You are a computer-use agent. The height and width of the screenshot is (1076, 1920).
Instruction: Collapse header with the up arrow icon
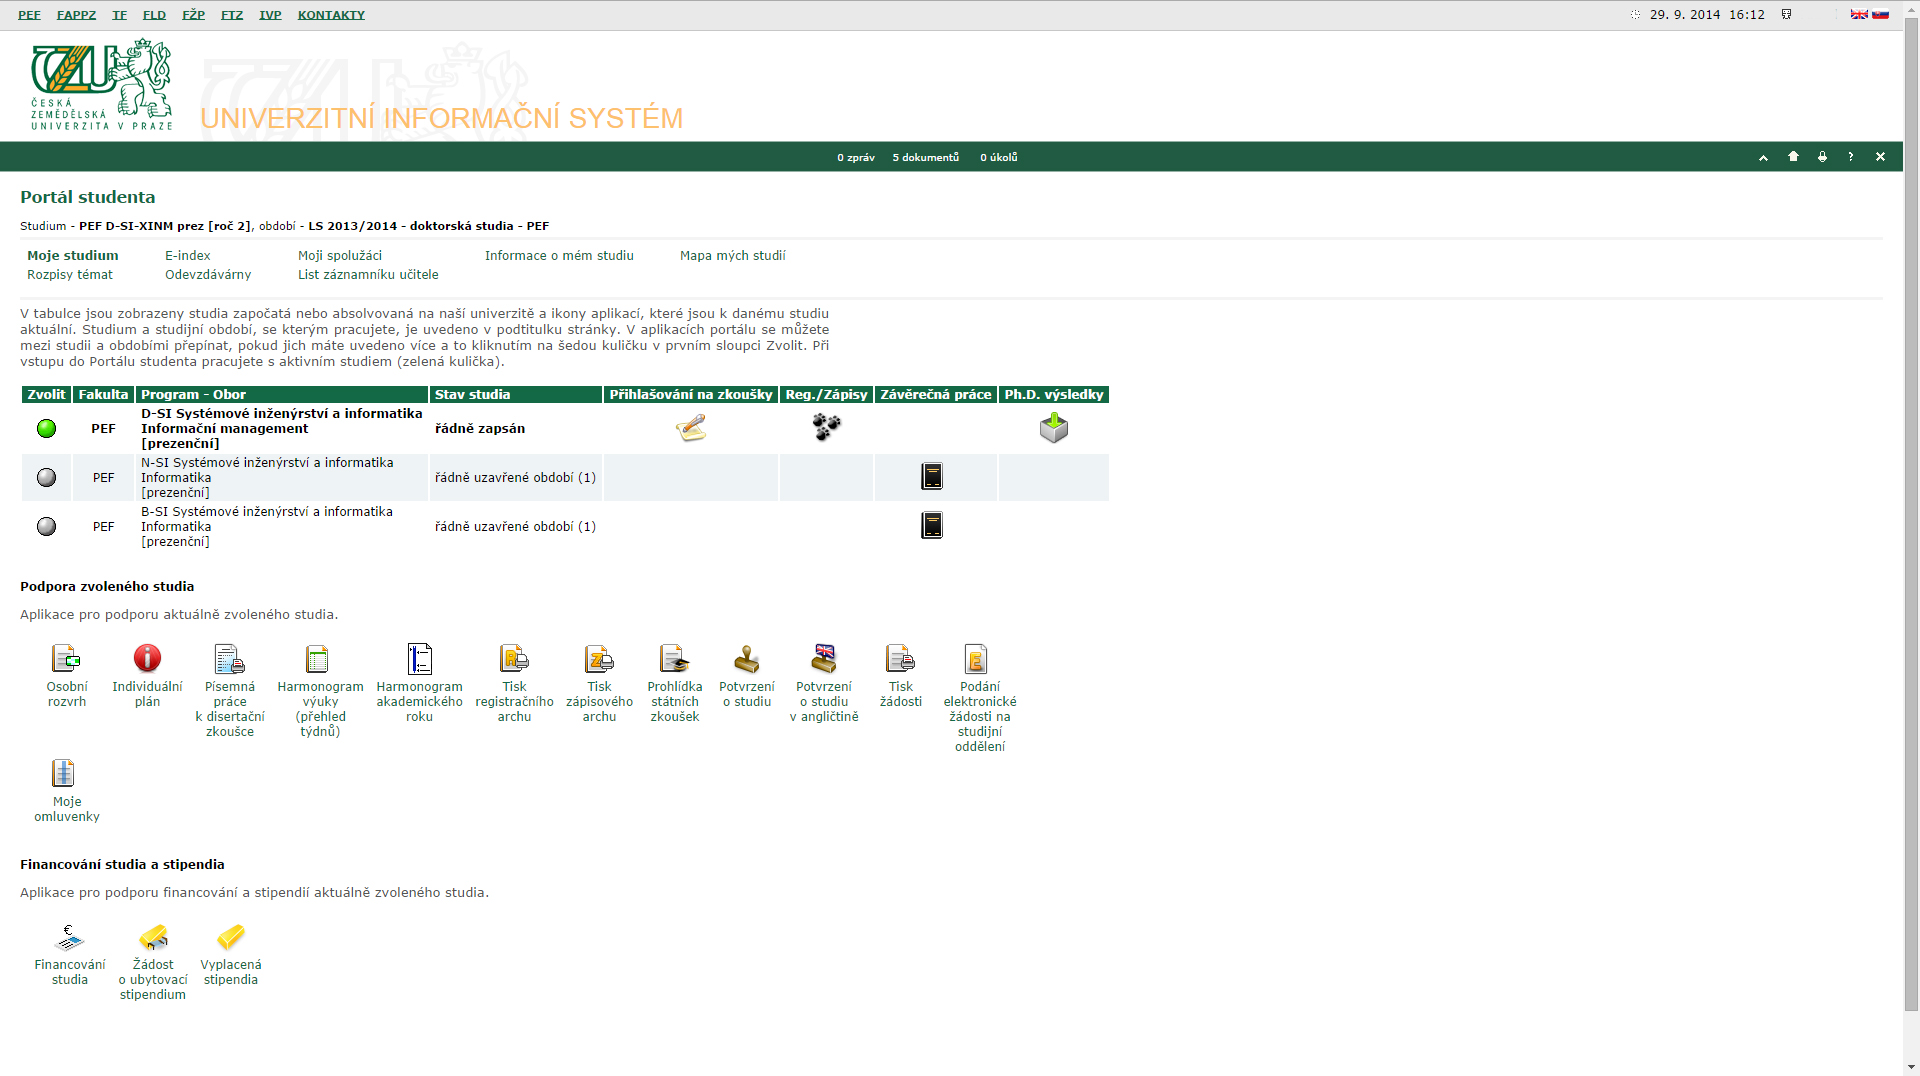1763,158
